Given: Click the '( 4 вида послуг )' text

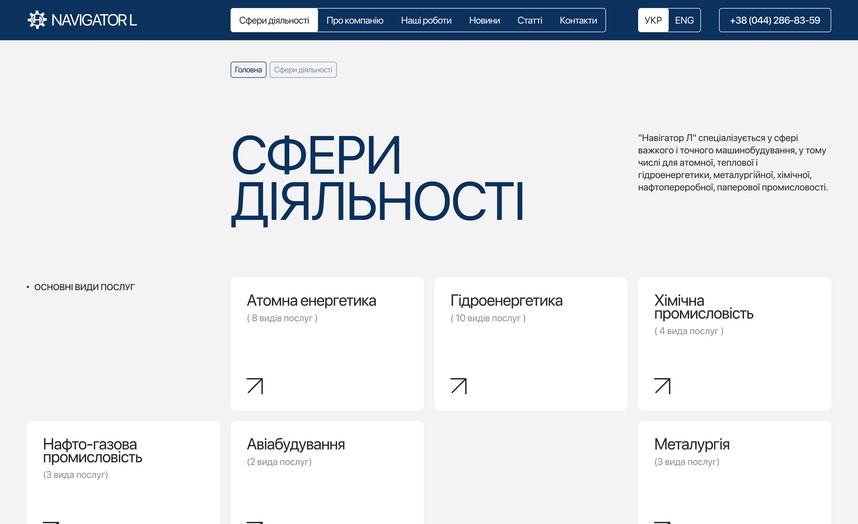Looking at the screenshot, I should pyautogui.click(x=689, y=331).
